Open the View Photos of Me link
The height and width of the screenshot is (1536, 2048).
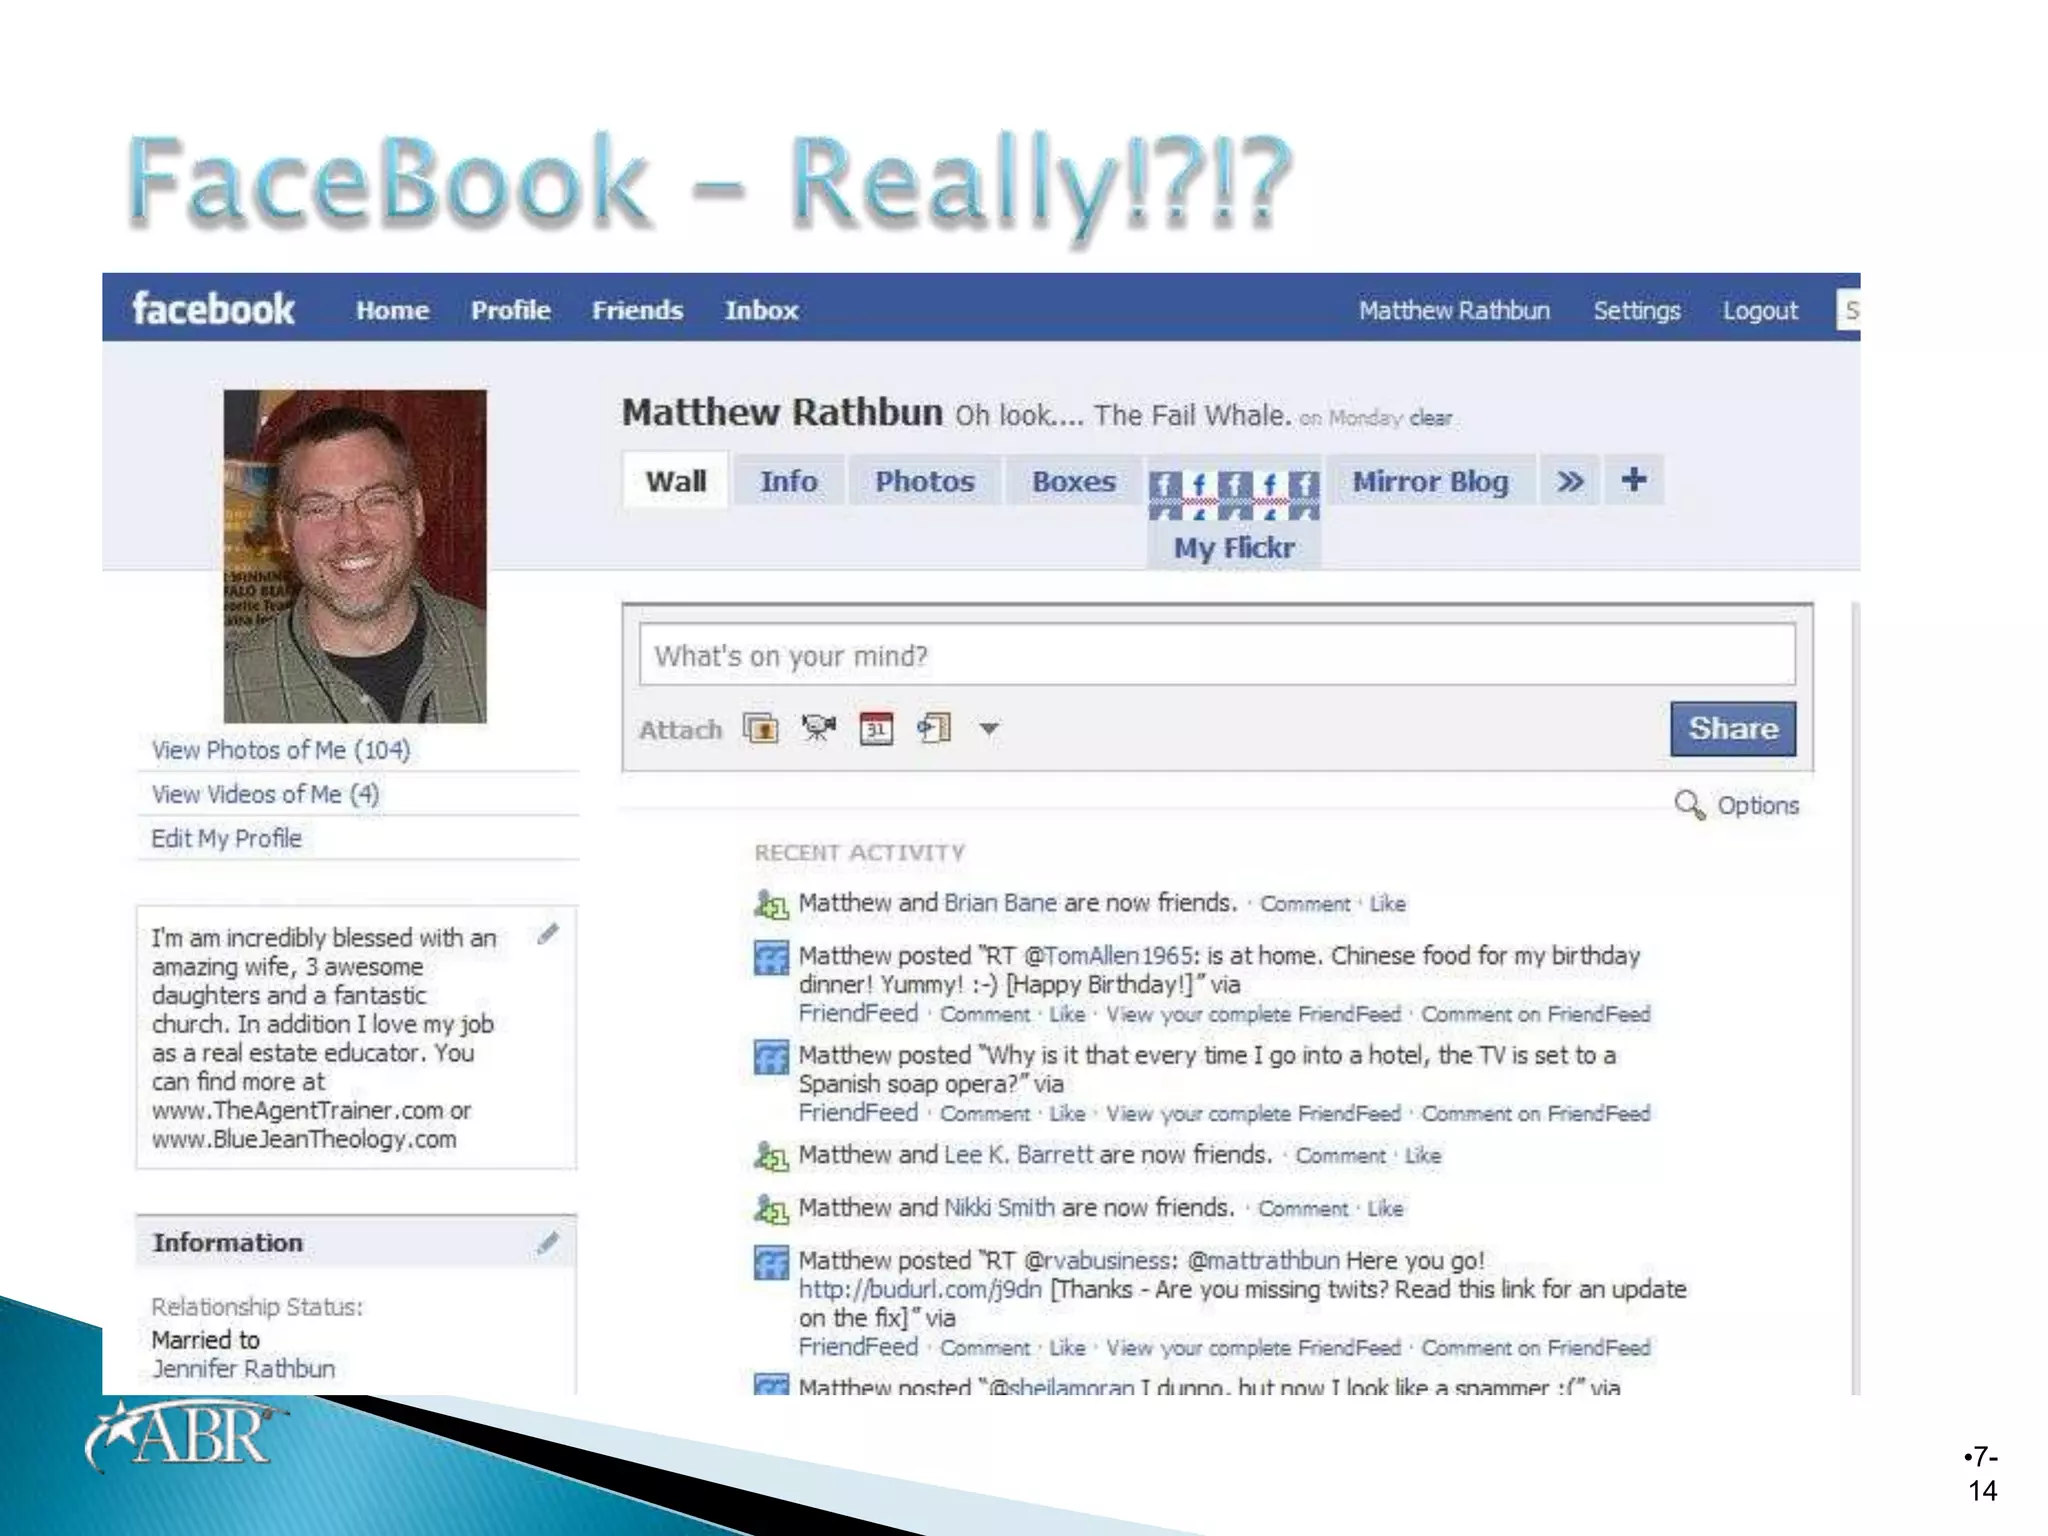pos(281,750)
